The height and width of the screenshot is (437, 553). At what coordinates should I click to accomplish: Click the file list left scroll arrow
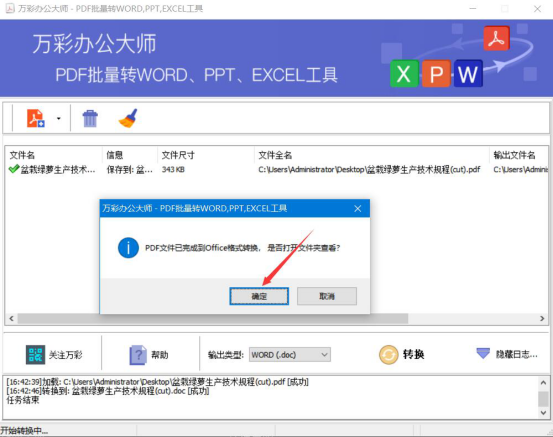(11, 318)
